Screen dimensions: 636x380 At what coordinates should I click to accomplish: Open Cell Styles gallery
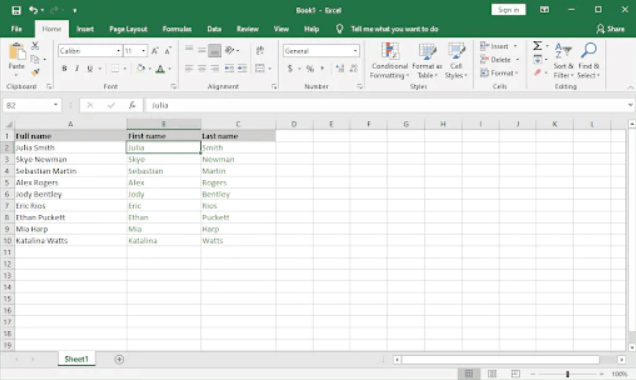pos(456,60)
